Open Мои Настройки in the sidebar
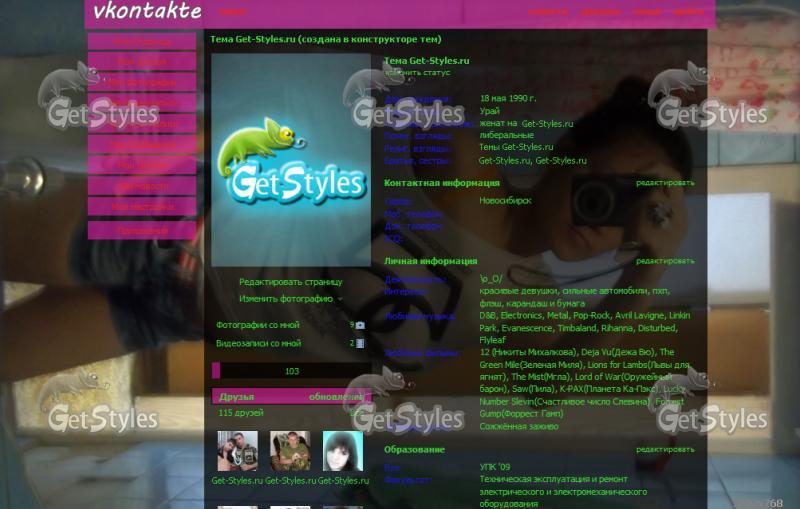This screenshot has width=800, height=509. 142,207
